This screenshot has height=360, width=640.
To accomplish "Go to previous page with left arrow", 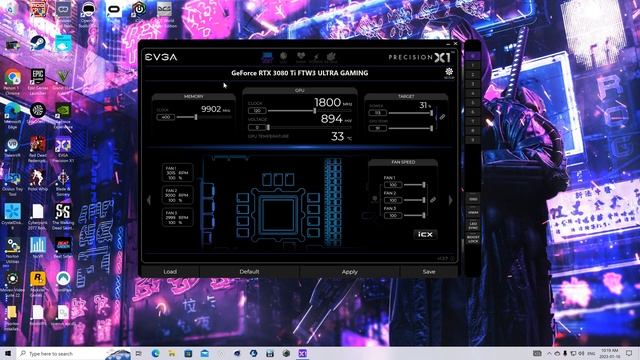I will (x=149, y=200).
